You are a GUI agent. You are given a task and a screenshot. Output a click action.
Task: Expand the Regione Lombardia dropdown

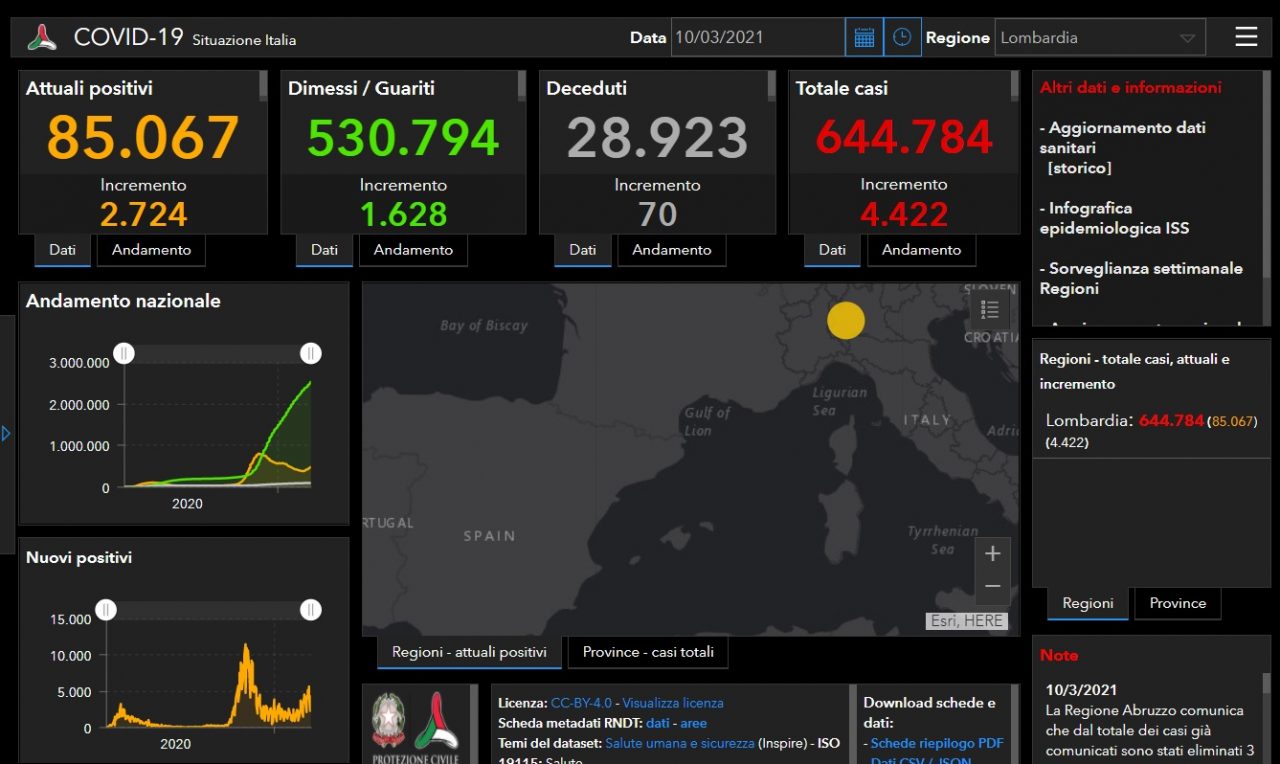[x=1187, y=38]
